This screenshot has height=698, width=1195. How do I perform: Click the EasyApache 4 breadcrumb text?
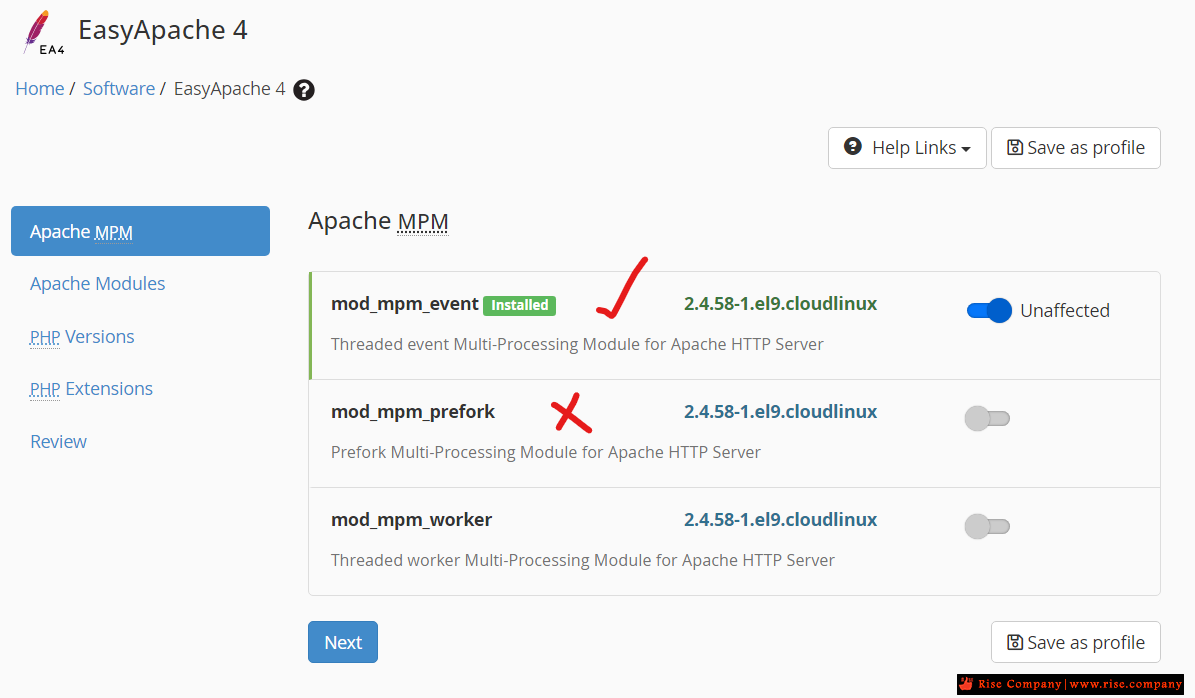coord(229,88)
